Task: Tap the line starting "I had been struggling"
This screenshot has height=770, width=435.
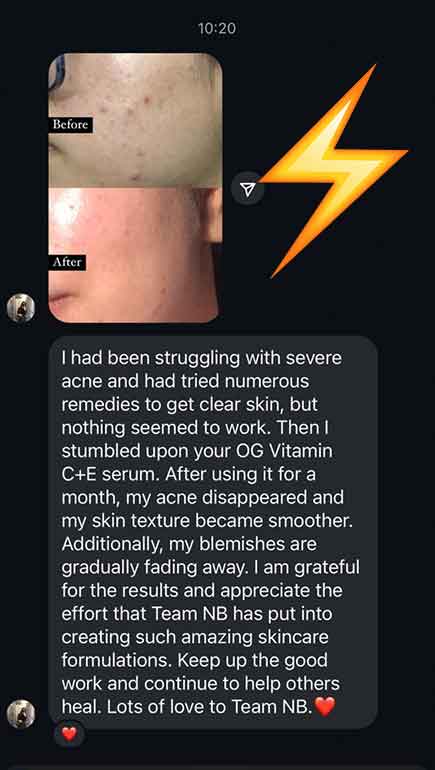Action: click(x=201, y=358)
